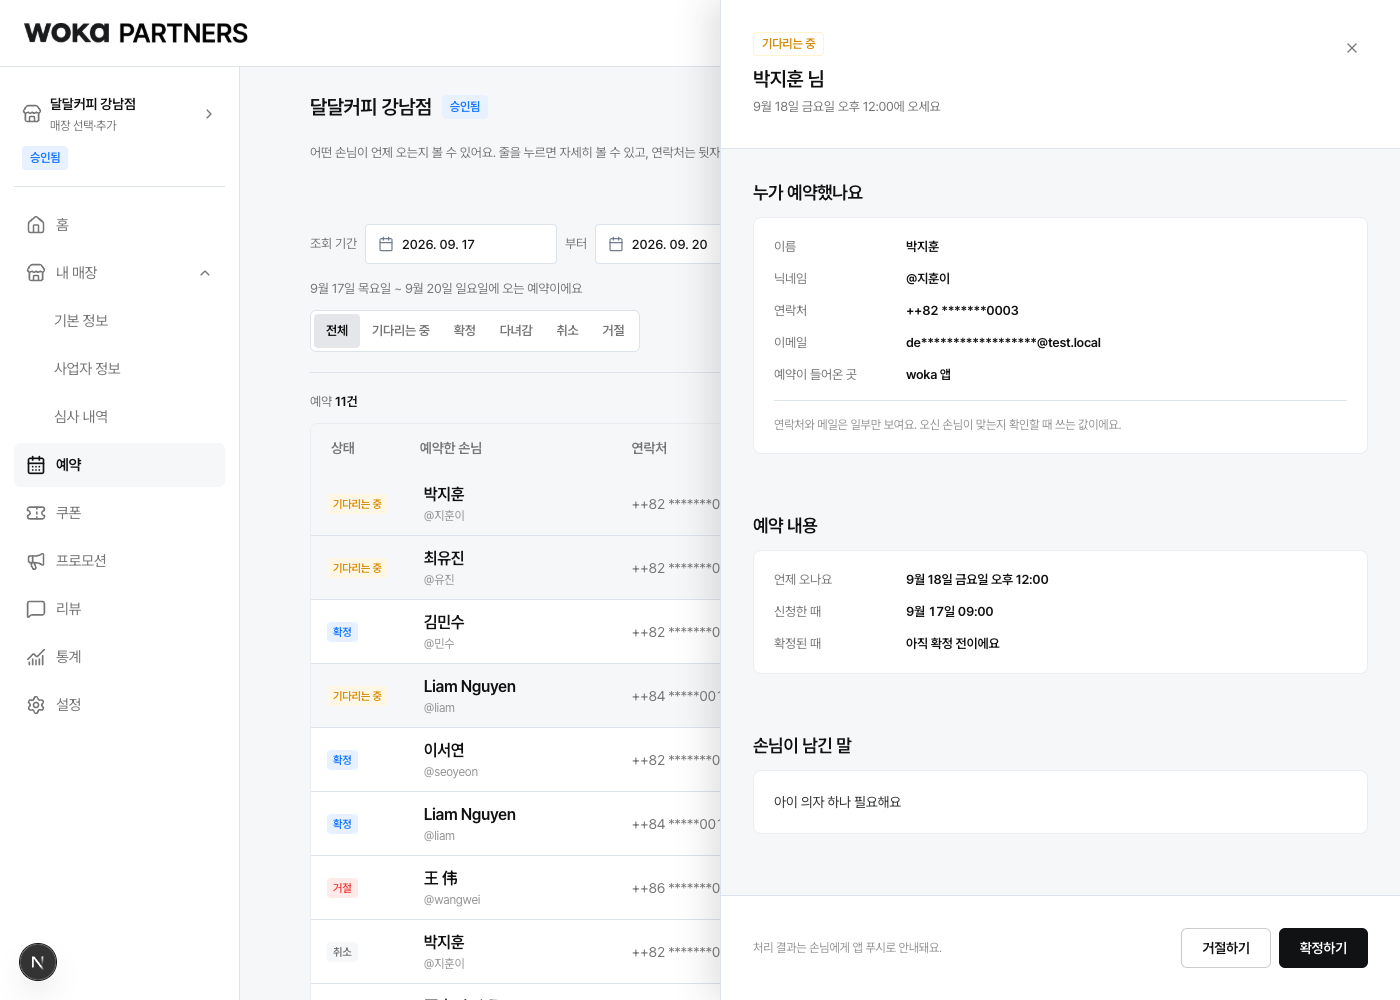Click the 승인됨 badge next to the page title
Screen dimensions: 1400x1000
[x=465, y=107]
